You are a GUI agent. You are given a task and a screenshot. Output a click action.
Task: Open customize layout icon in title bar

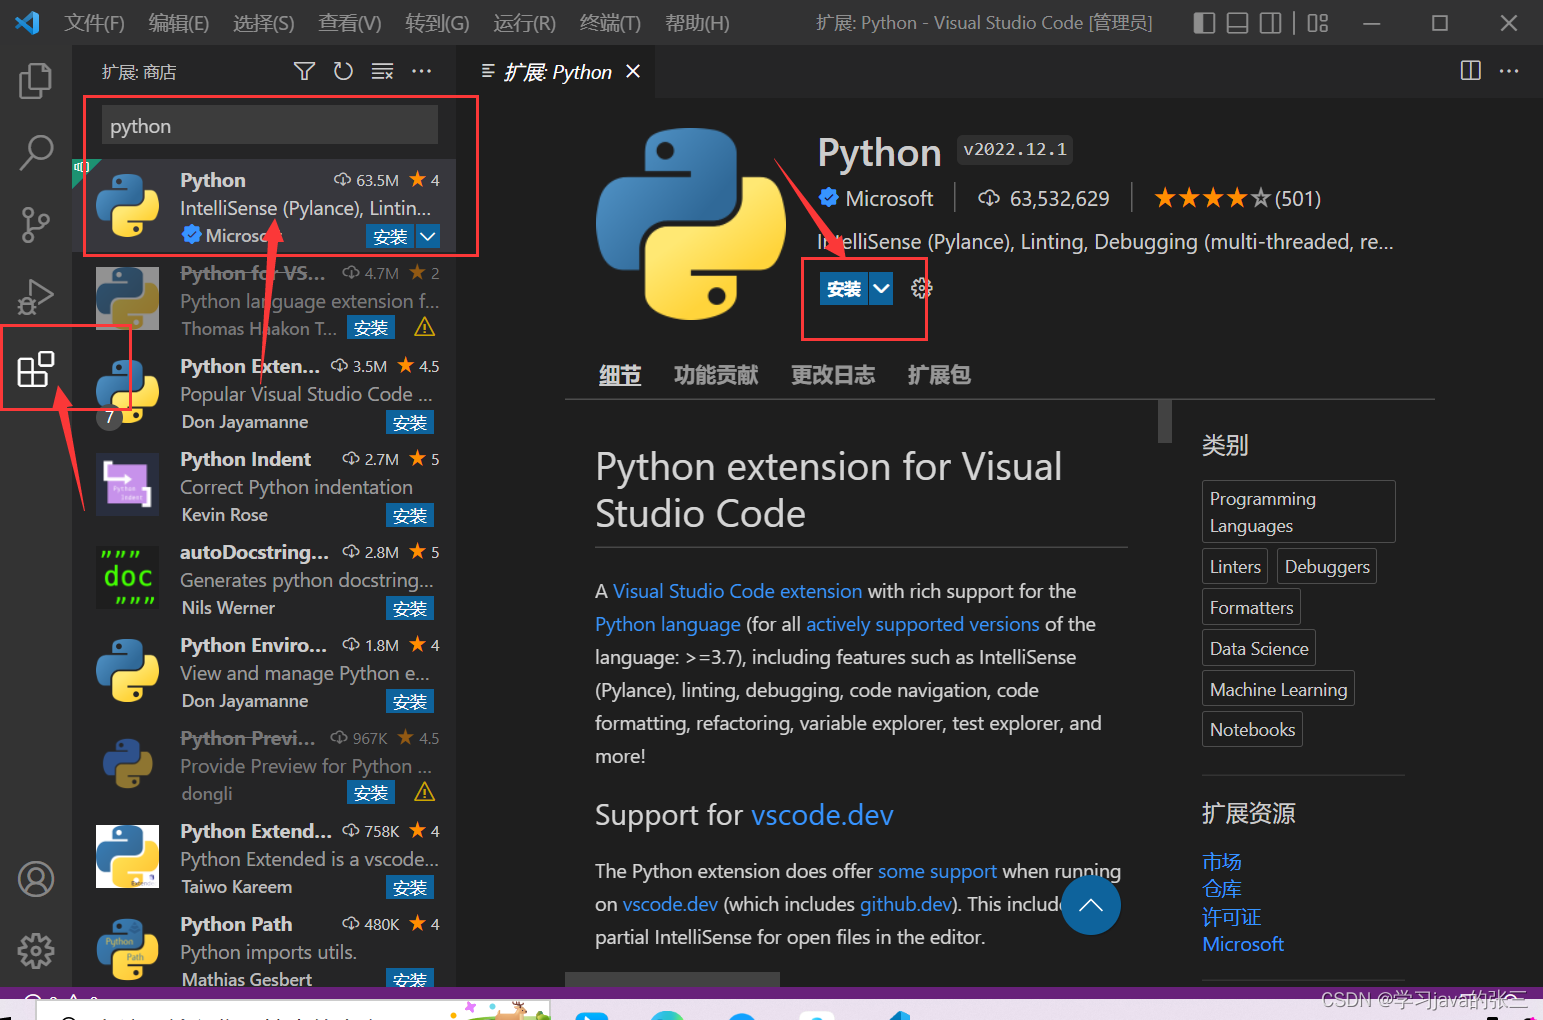click(x=1318, y=23)
